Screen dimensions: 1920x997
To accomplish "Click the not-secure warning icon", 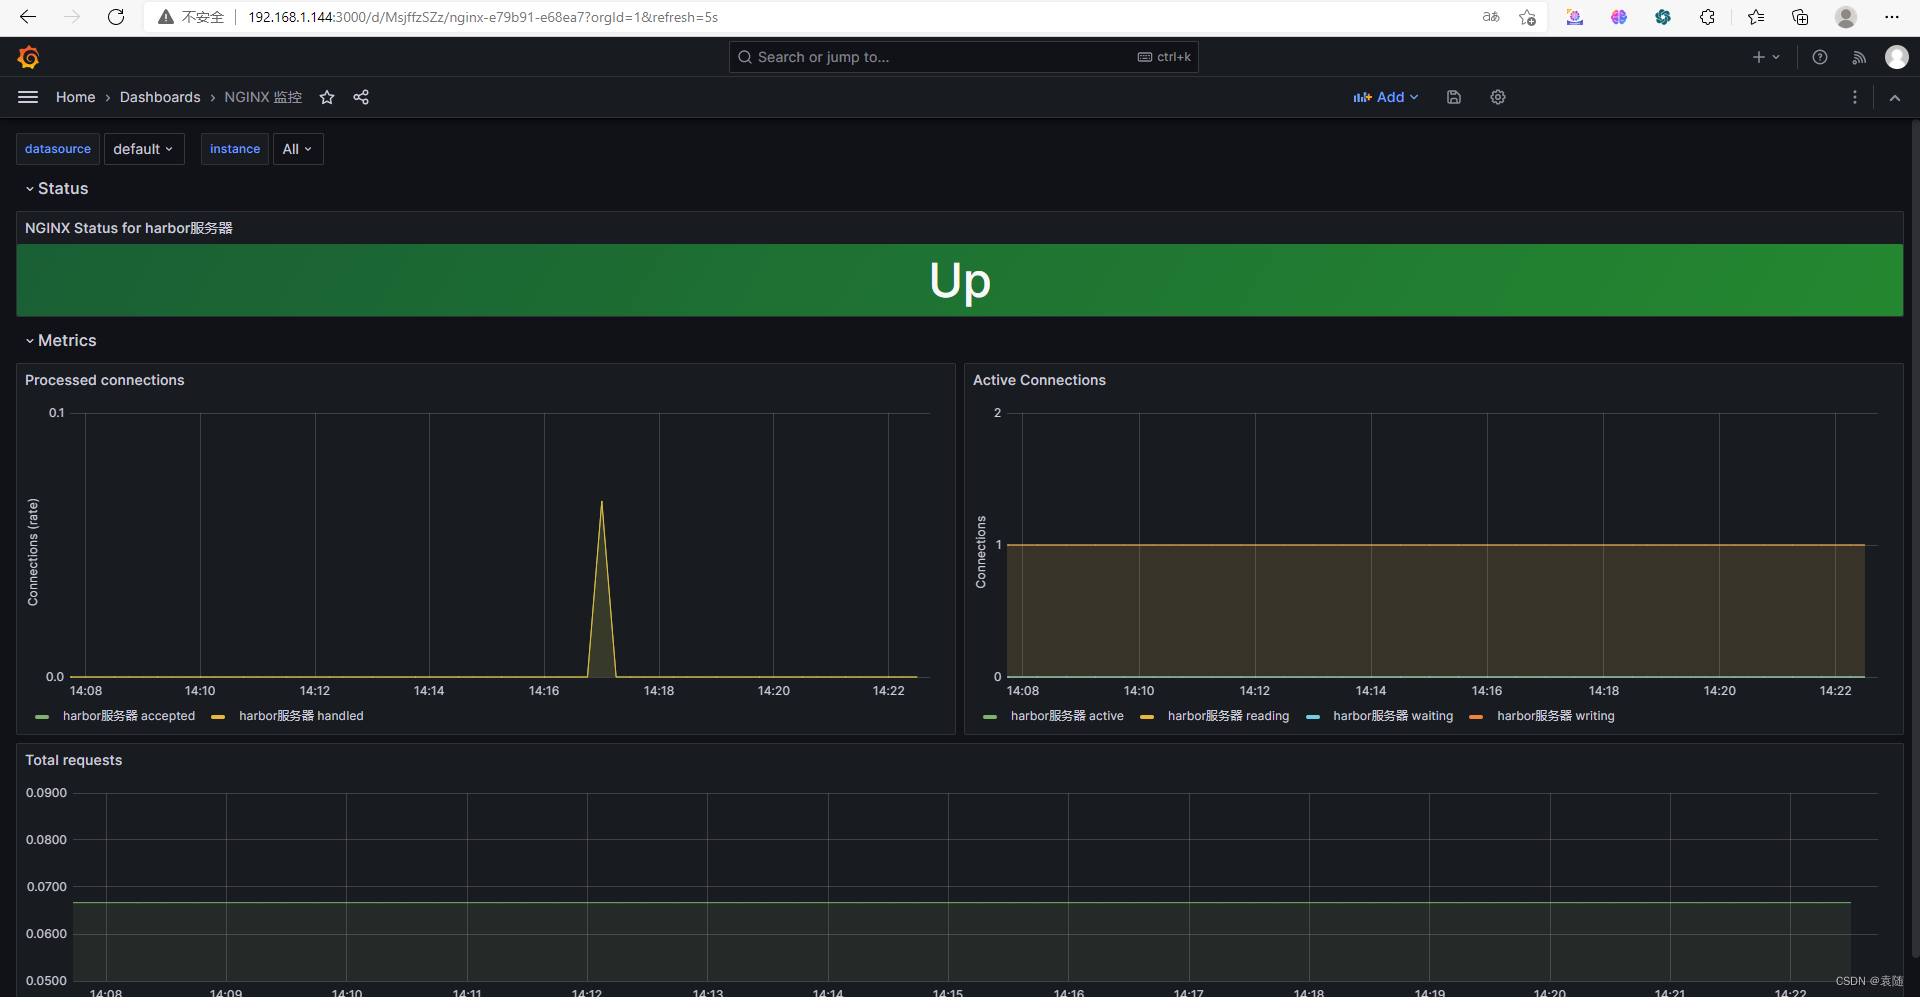I will (166, 17).
